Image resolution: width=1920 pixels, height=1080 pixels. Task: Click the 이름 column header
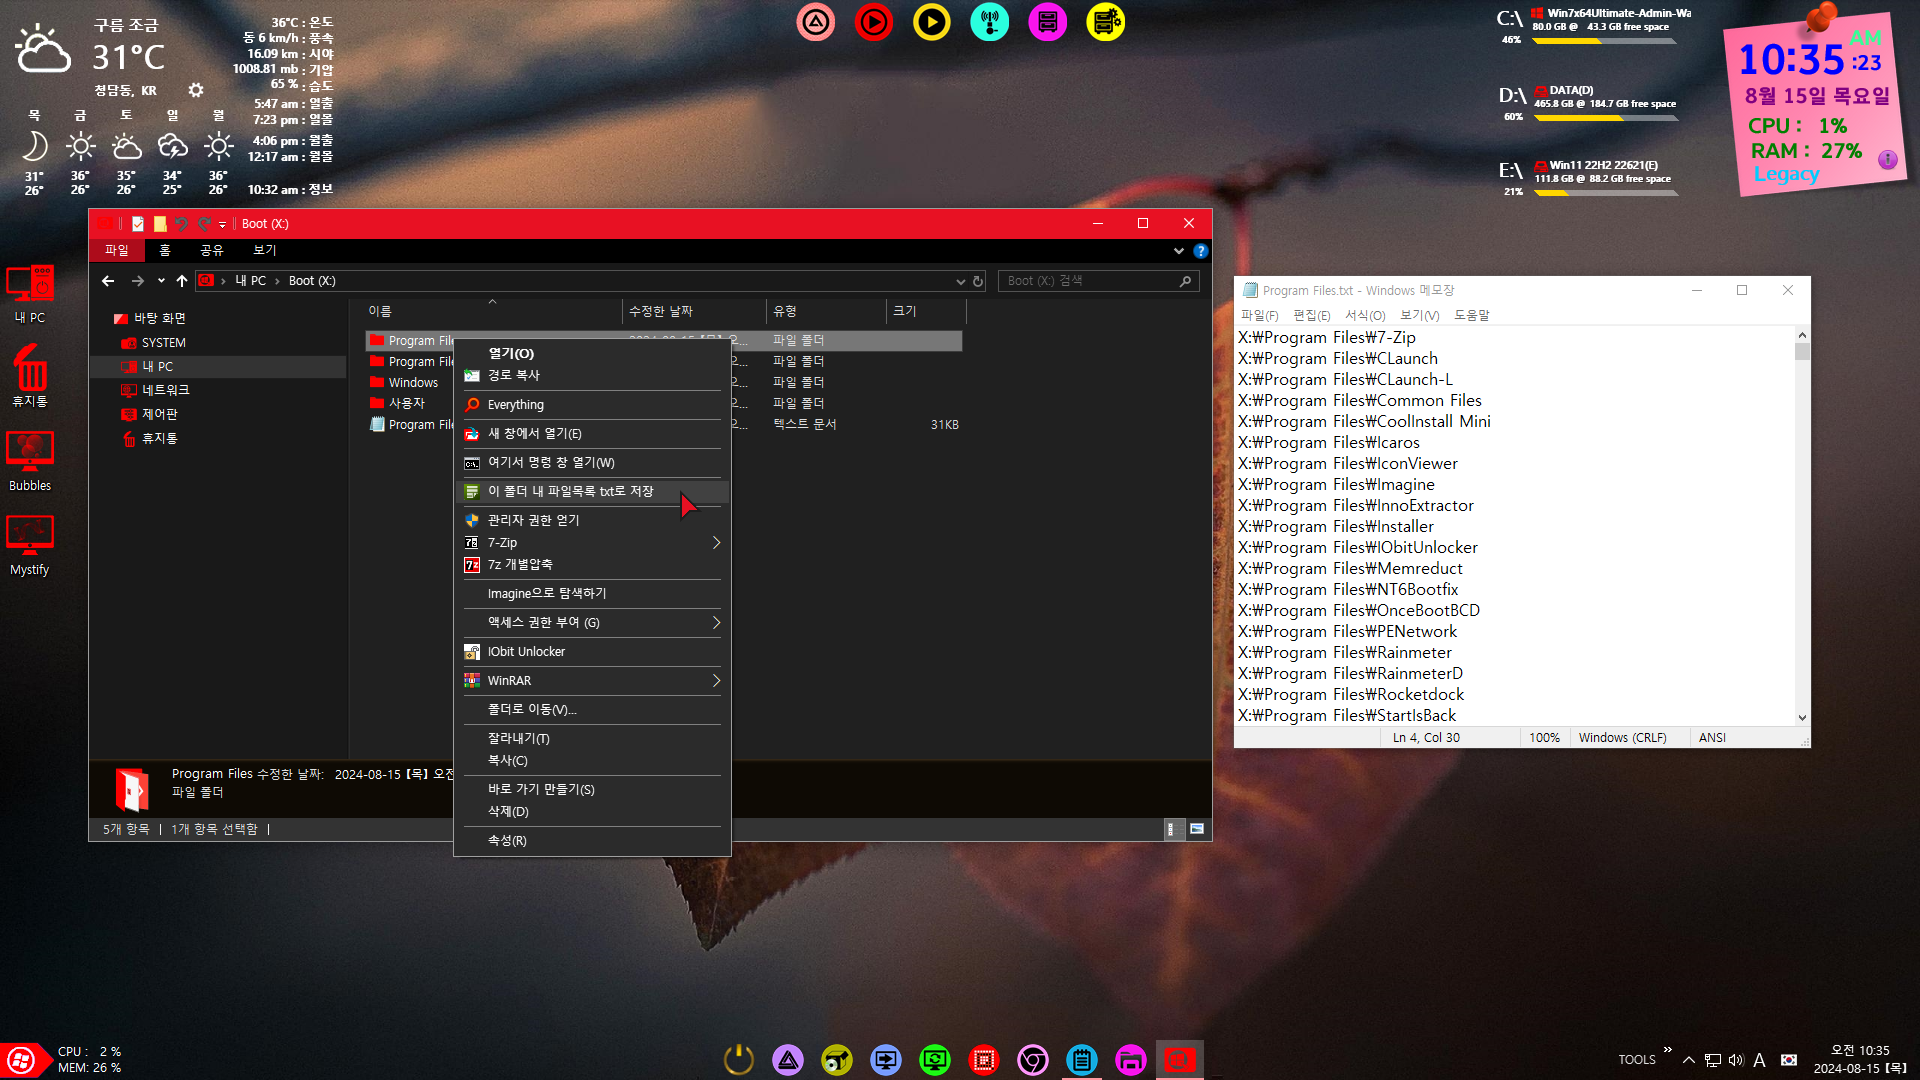pos(494,312)
